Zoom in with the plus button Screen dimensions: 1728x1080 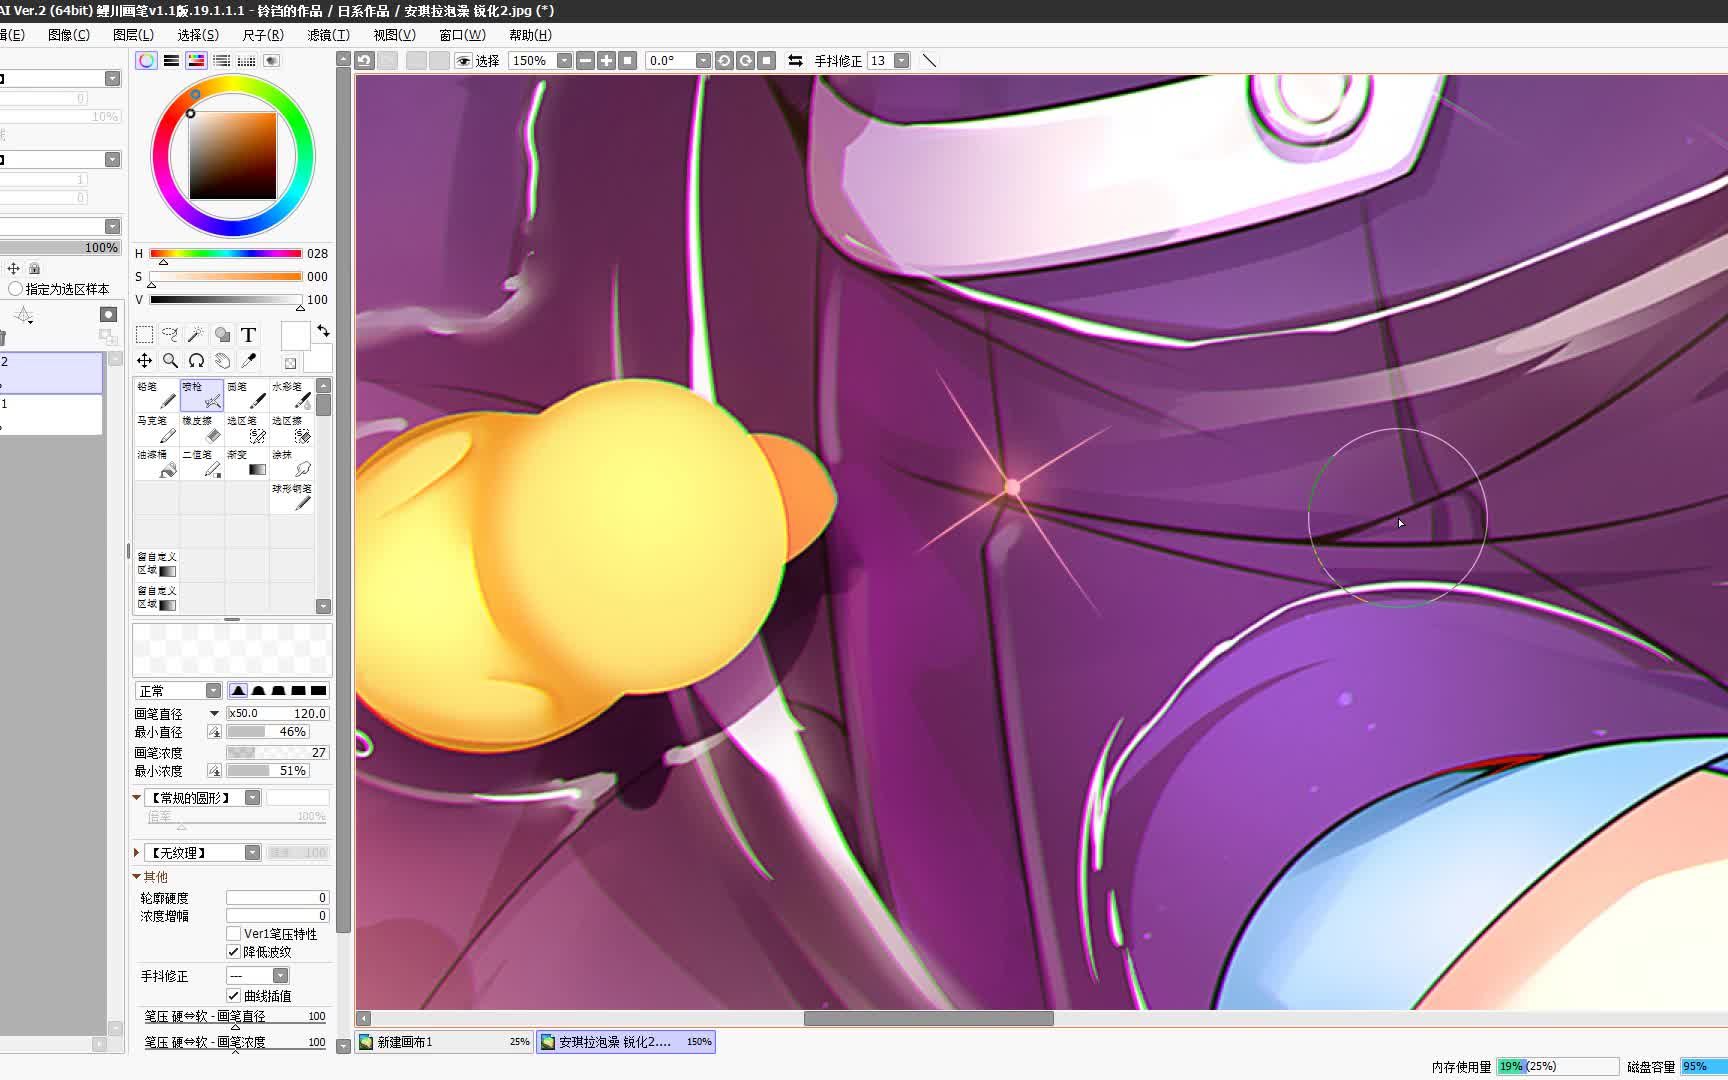click(x=606, y=61)
